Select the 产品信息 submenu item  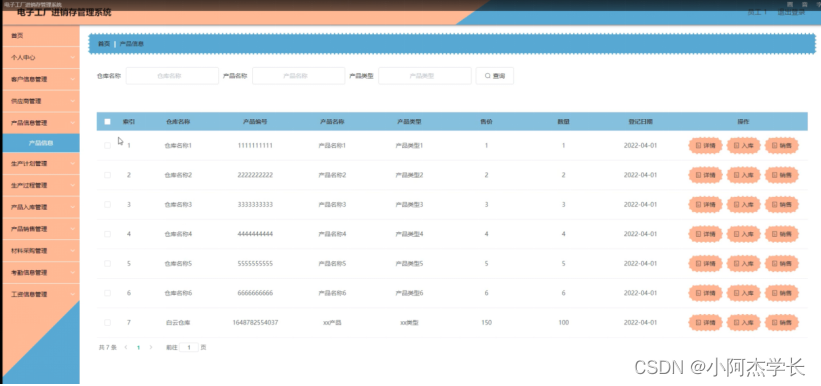[x=41, y=143]
